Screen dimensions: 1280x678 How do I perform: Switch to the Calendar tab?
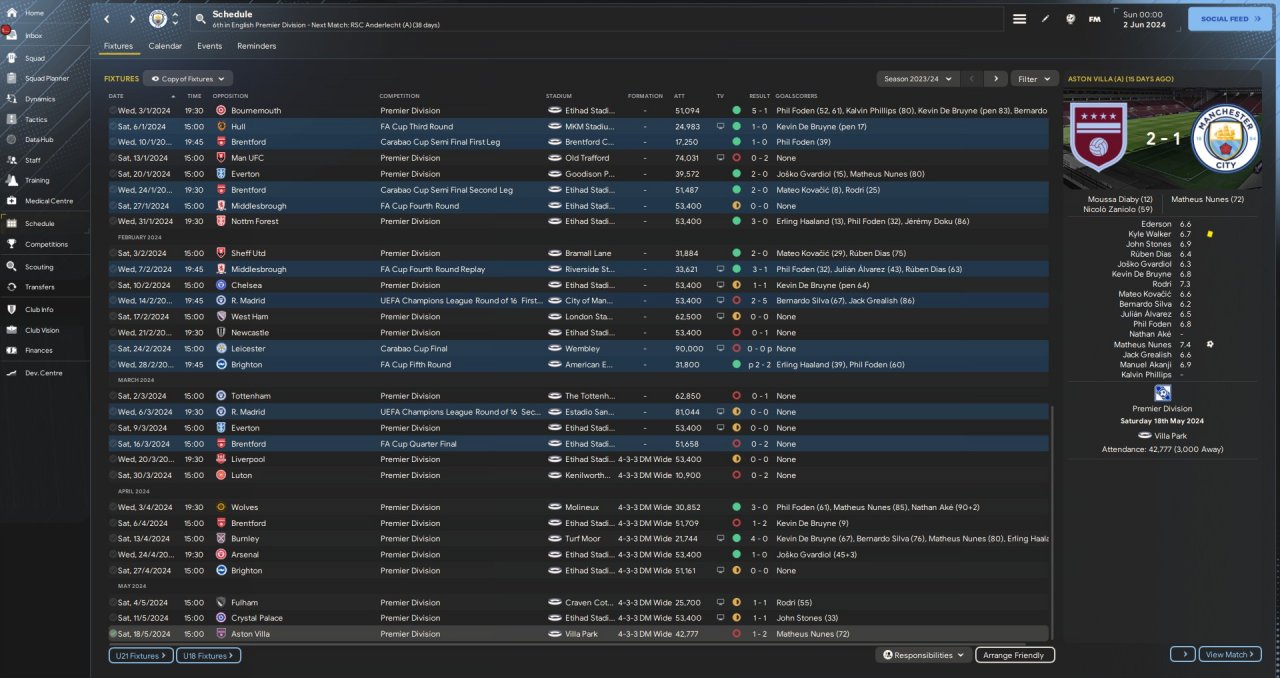tap(165, 46)
